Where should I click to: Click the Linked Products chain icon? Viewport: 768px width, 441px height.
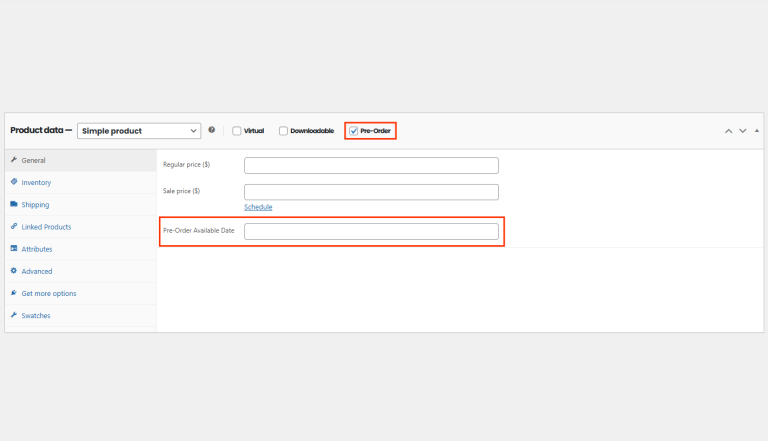point(14,226)
